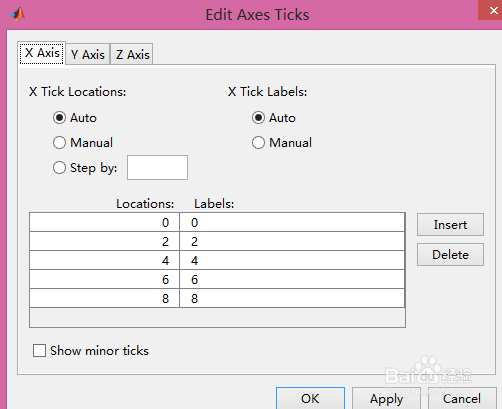Switch to the Z Axis tab
The width and height of the screenshot is (502, 409).
[132, 54]
